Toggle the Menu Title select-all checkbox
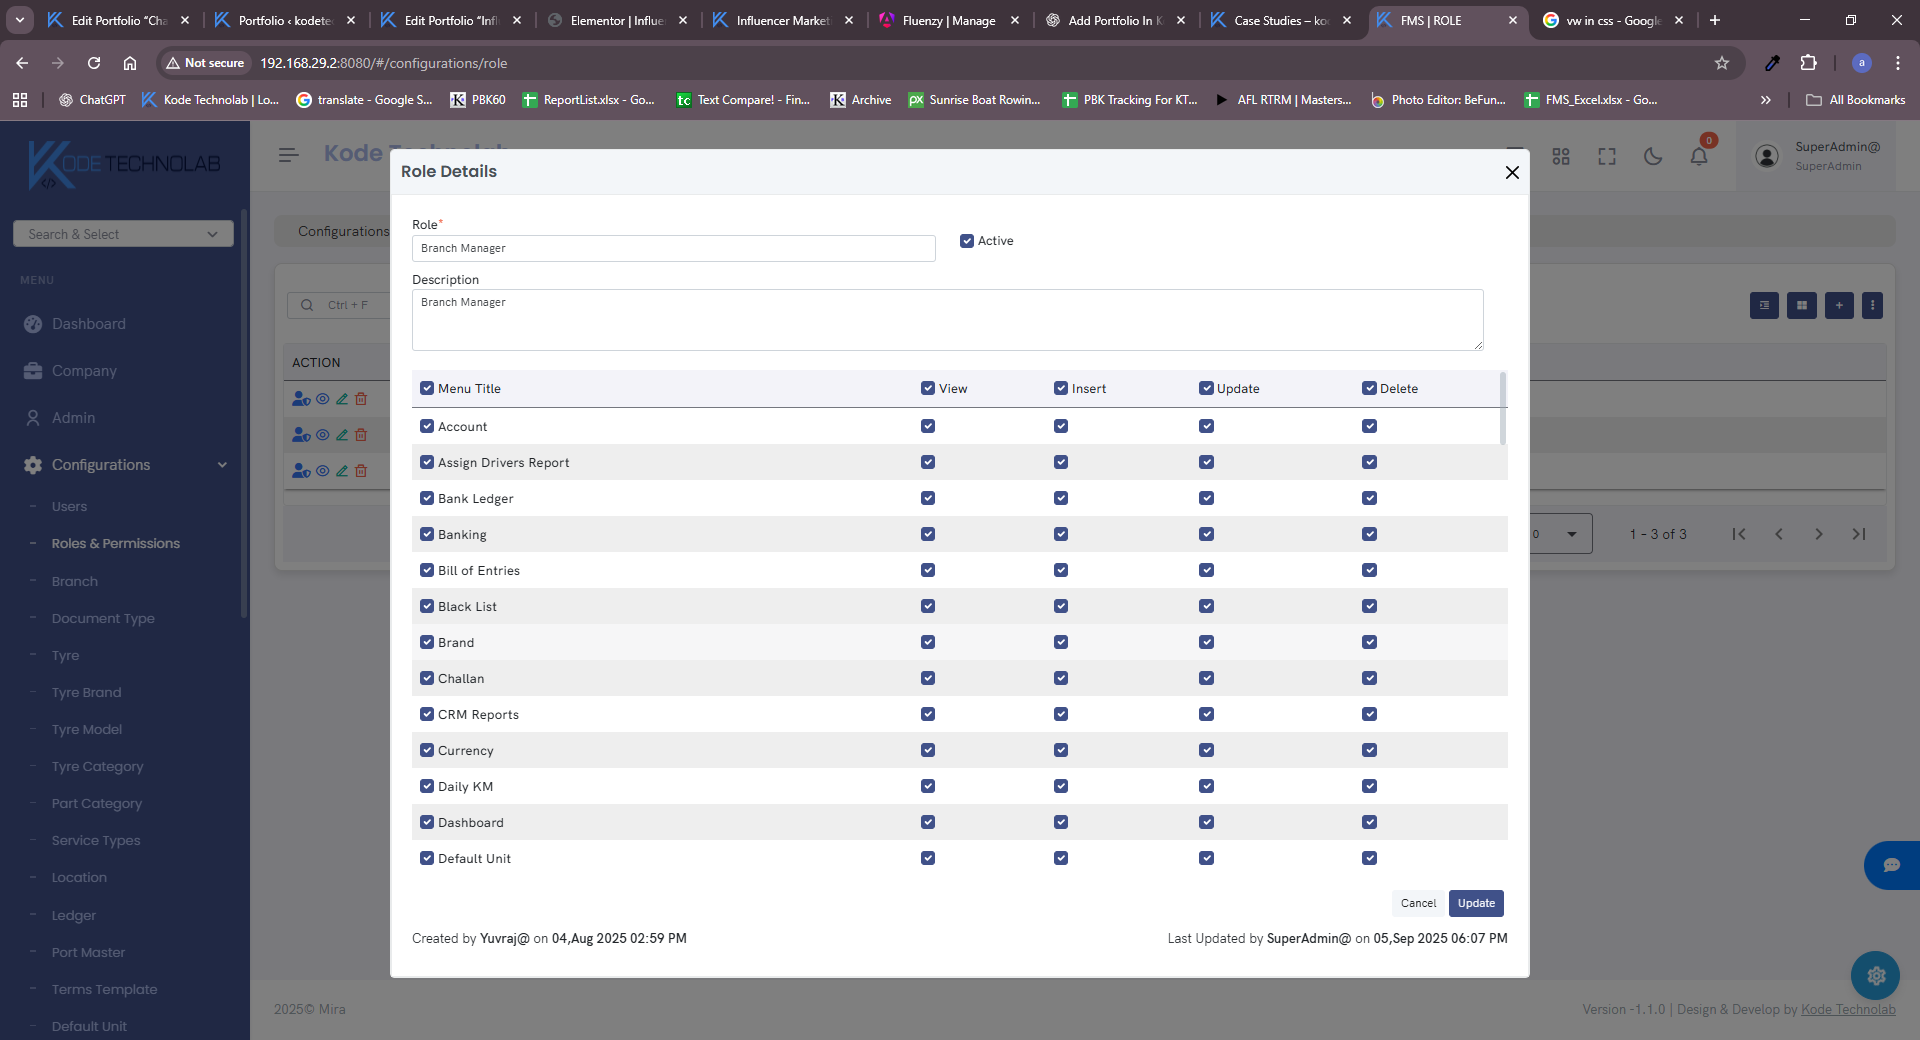 (427, 388)
